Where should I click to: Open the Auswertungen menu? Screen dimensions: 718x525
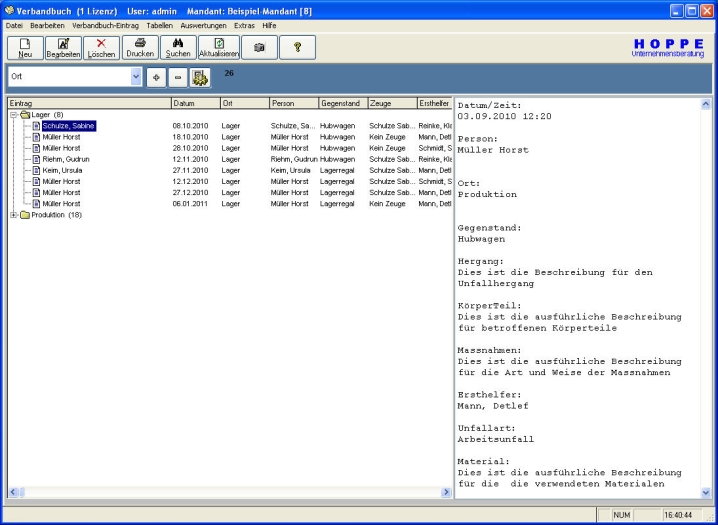click(x=203, y=24)
